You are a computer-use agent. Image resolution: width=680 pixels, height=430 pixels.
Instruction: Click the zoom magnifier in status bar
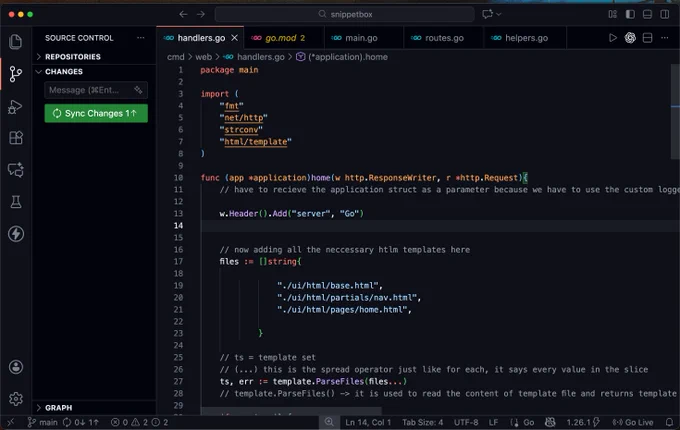pos(329,422)
